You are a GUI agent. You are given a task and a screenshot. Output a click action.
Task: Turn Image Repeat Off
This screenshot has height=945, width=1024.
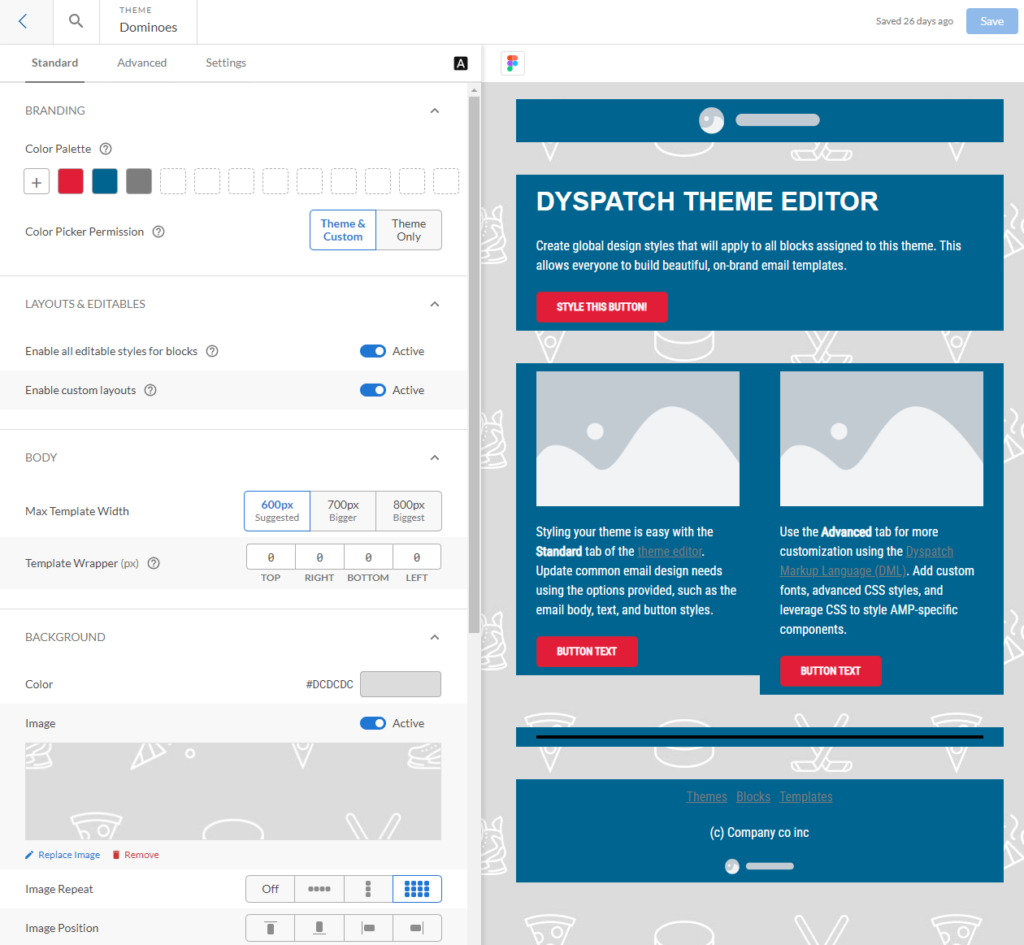point(270,889)
